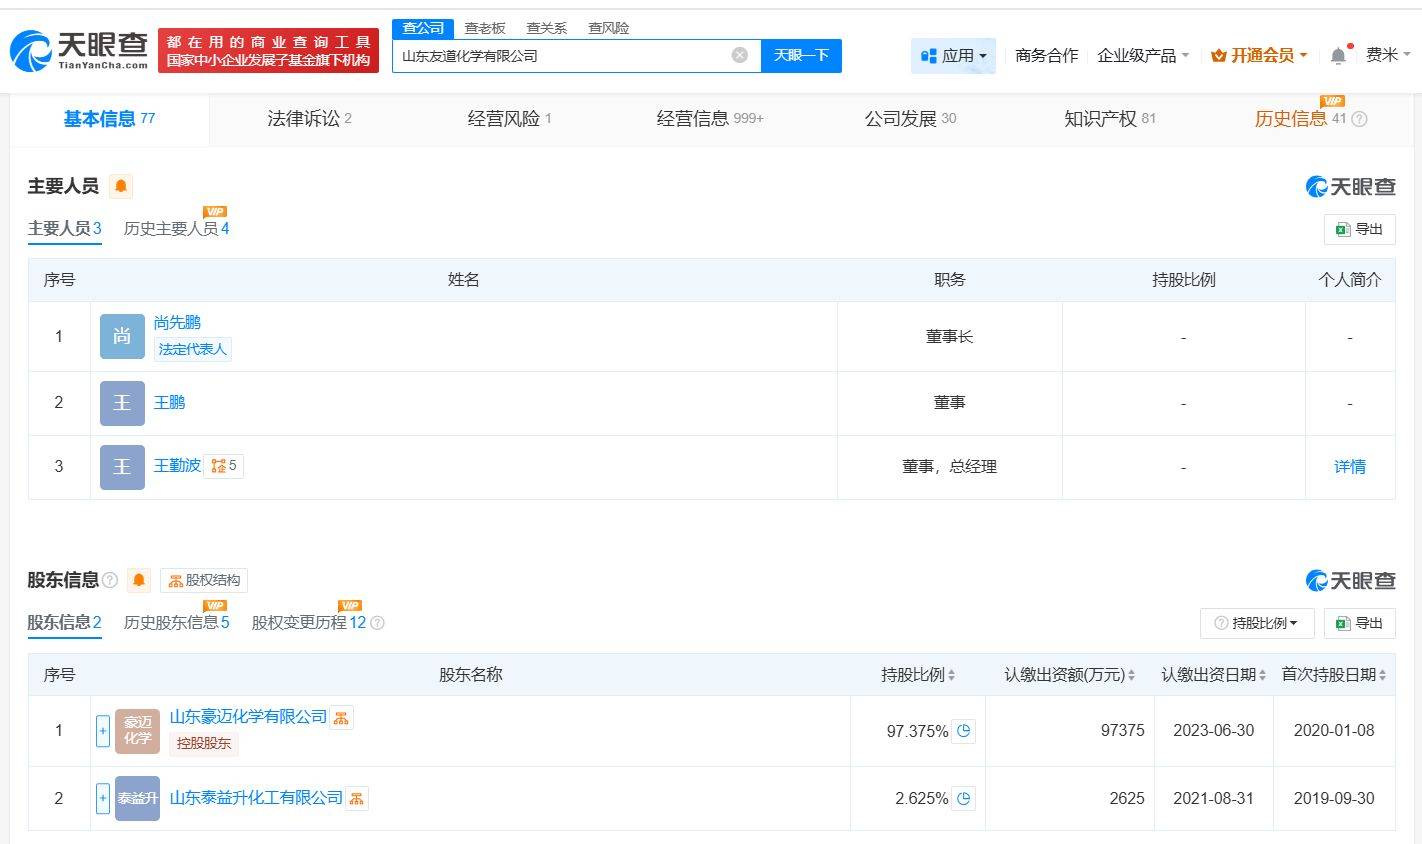This screenshot has width=1422, height=844.
Task: Sort by 认缴出资额 column header
Action: 1069,675
